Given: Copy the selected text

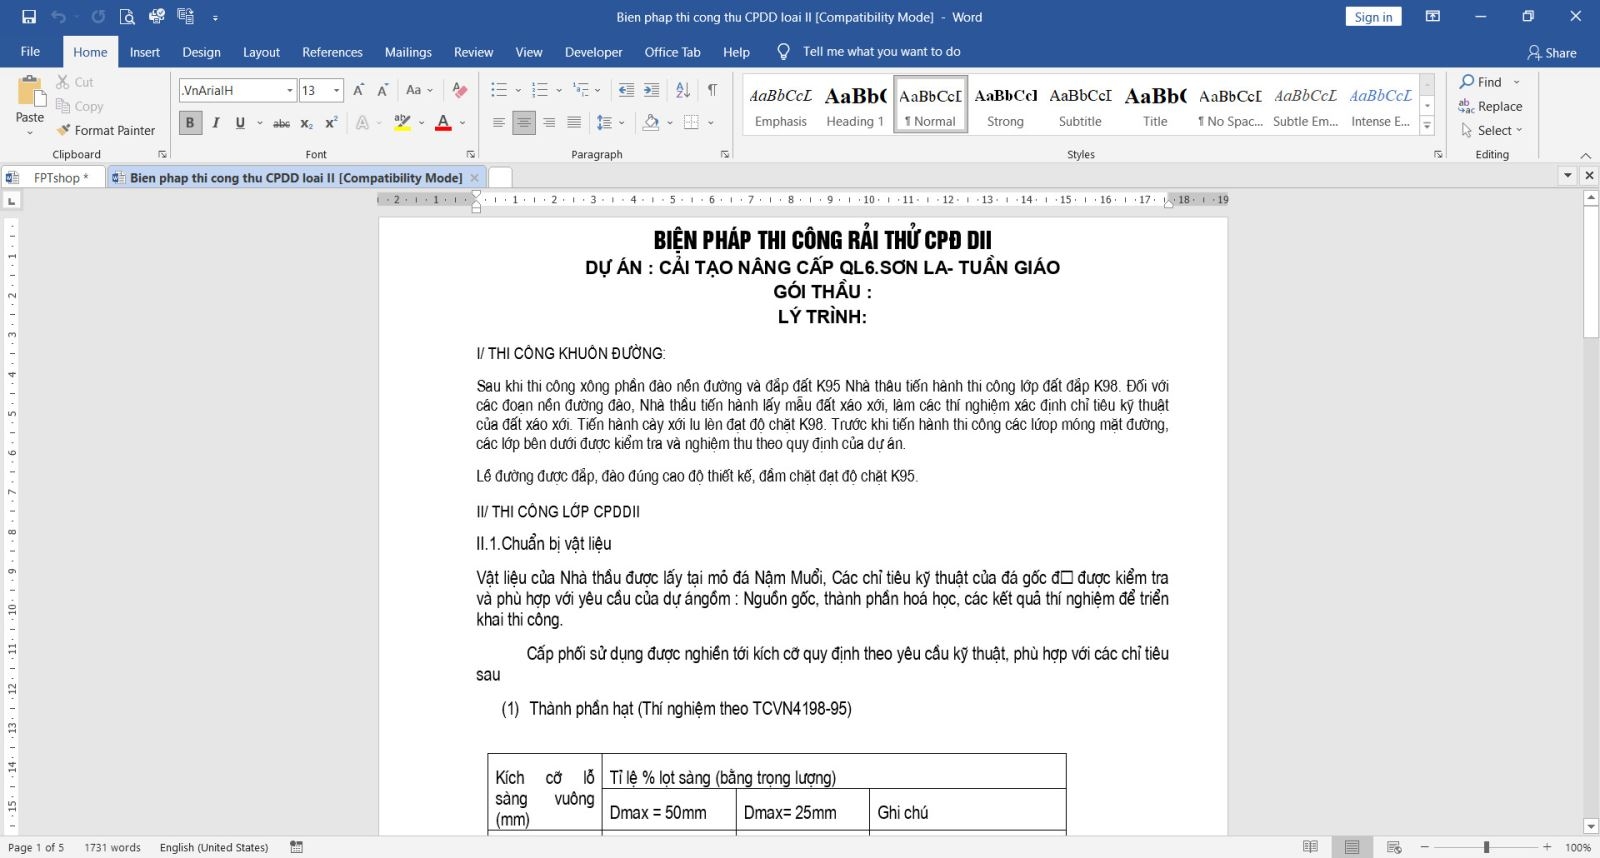Looking at the screenshot, I should pyautogui.click(x=80, y=106).
